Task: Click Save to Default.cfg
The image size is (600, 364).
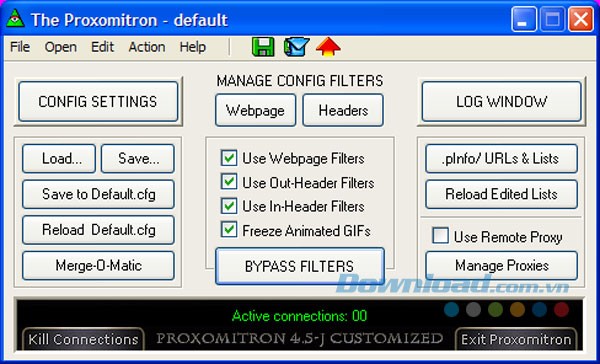Action: click(98, 194)
